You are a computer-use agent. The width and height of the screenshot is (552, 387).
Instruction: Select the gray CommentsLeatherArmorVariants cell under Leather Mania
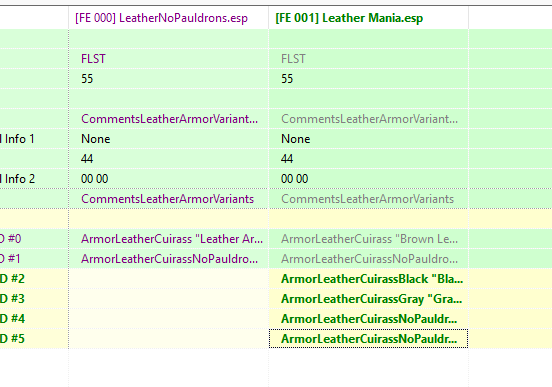pyautogui.click(x=368, y=199)
